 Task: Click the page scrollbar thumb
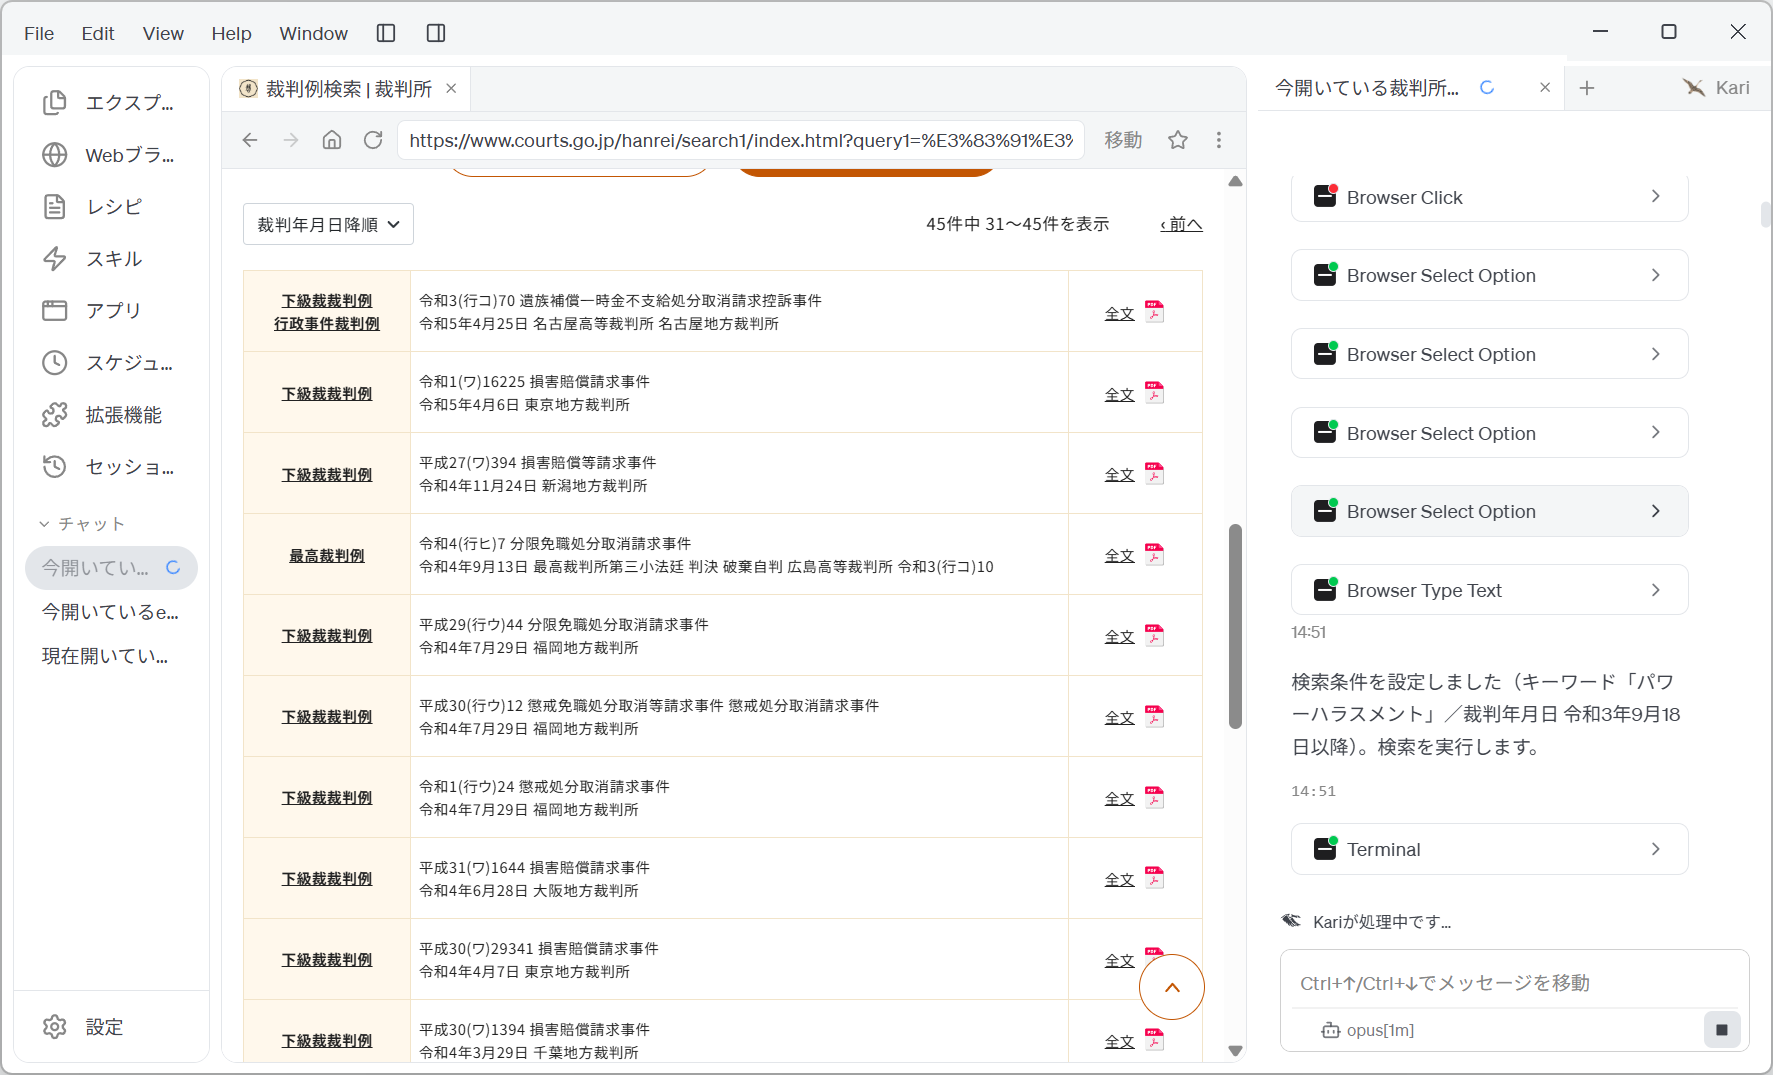coord(1235,626)
